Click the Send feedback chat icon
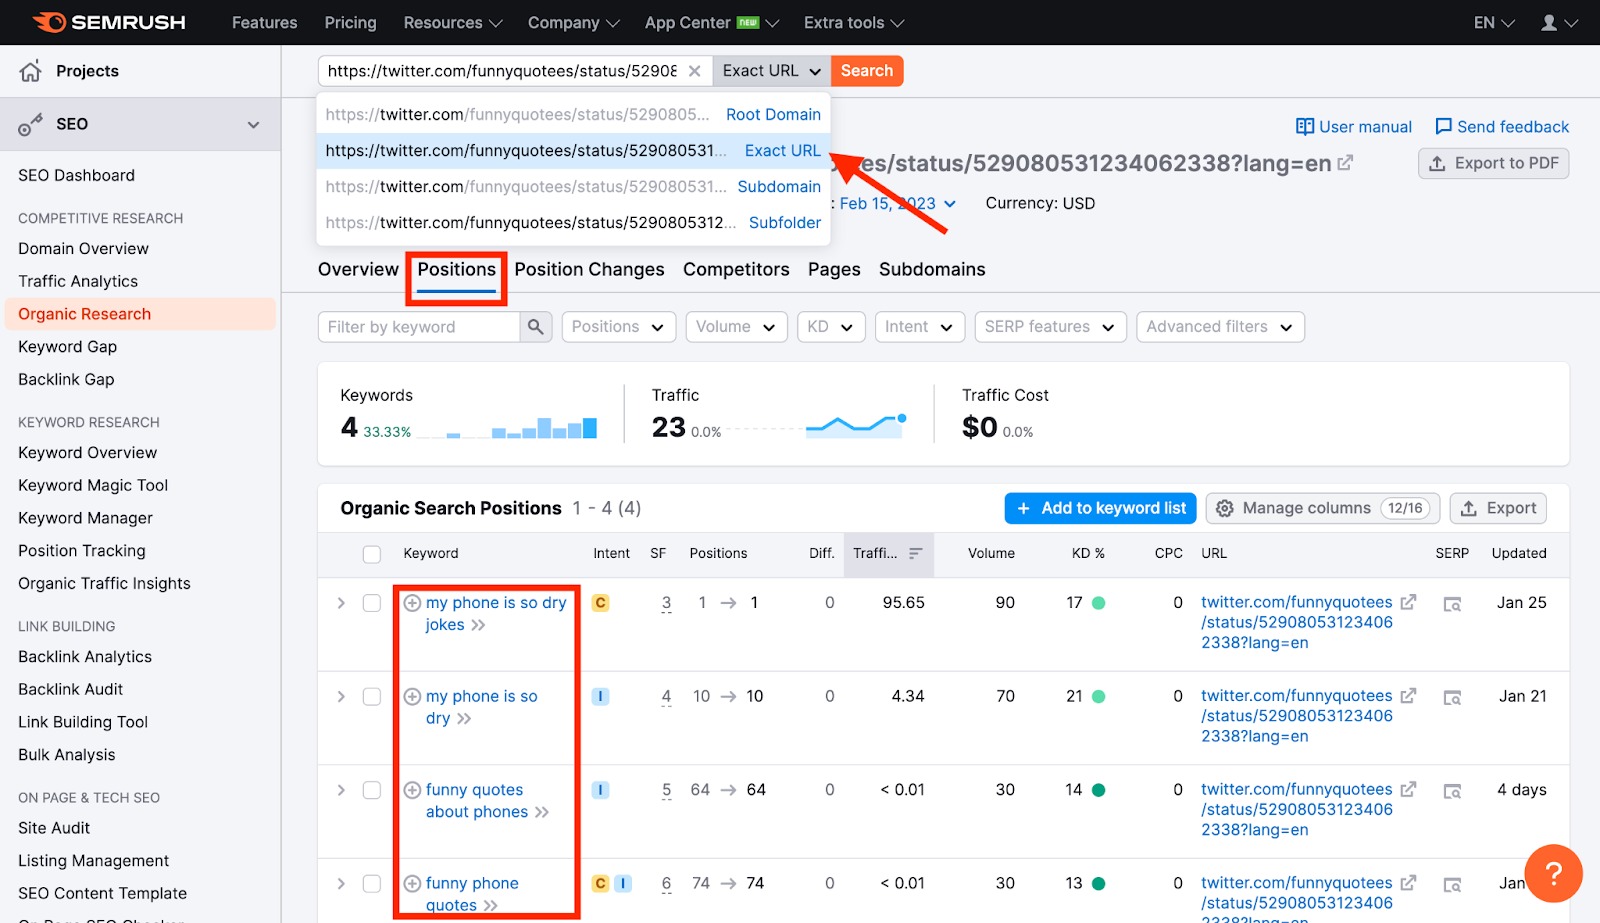 click(1443, 127)
